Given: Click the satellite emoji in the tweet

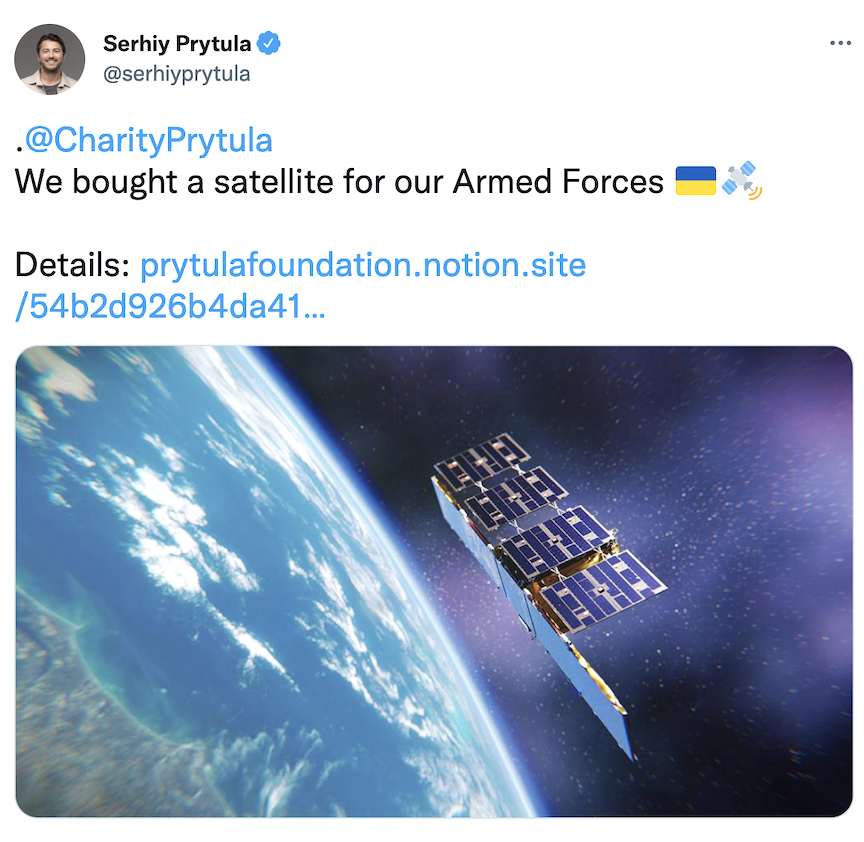Looking at the screenshot, I should click(x=741, y=181).
